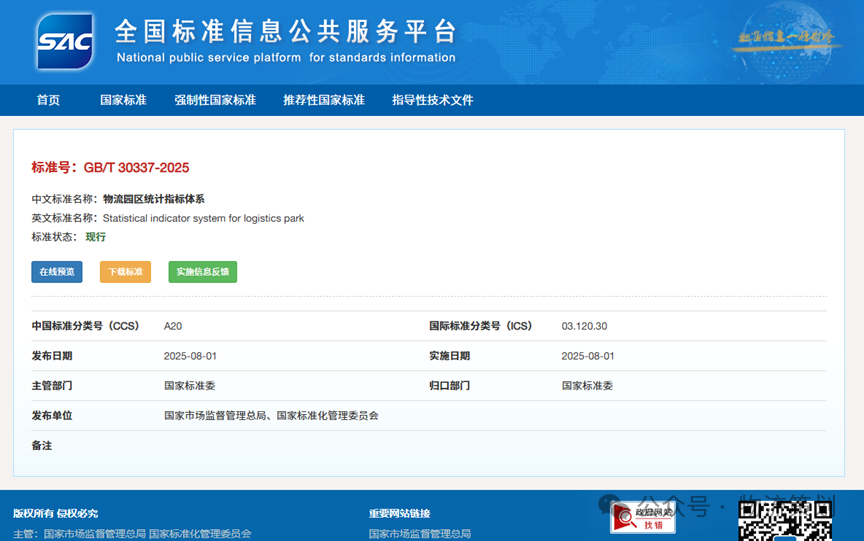Viewport: 864px width, 541px height.
Task: Click the standard number GB/T 30337-2025 heading
Action: (110, 167)
